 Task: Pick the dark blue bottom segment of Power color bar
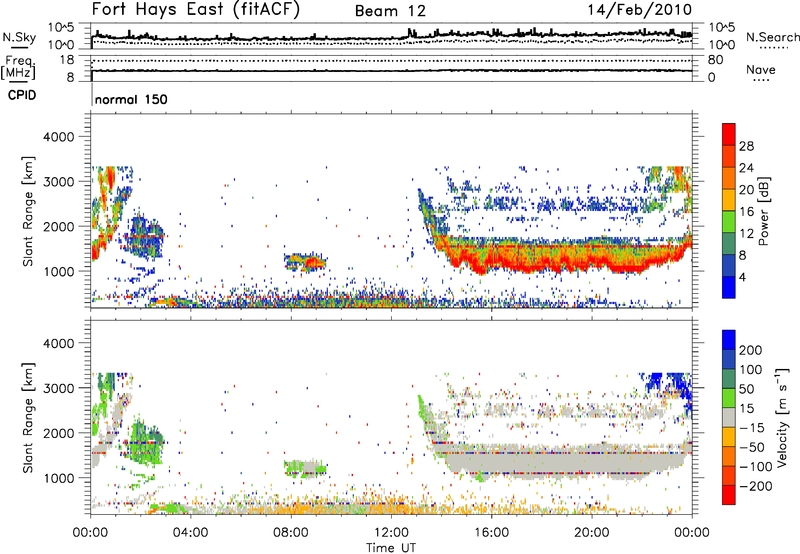[x=729, y=287]
